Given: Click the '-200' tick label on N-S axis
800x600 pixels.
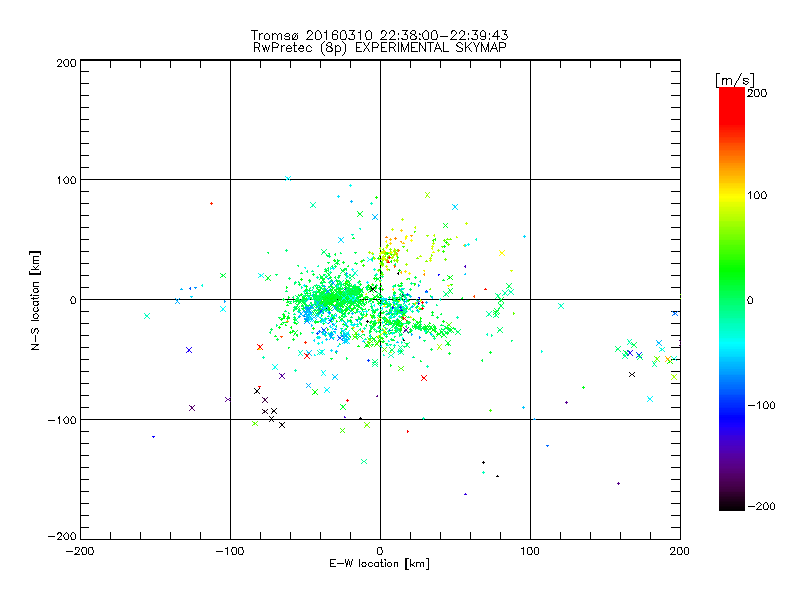Looking at the screenshot, I should click(62, 536).
